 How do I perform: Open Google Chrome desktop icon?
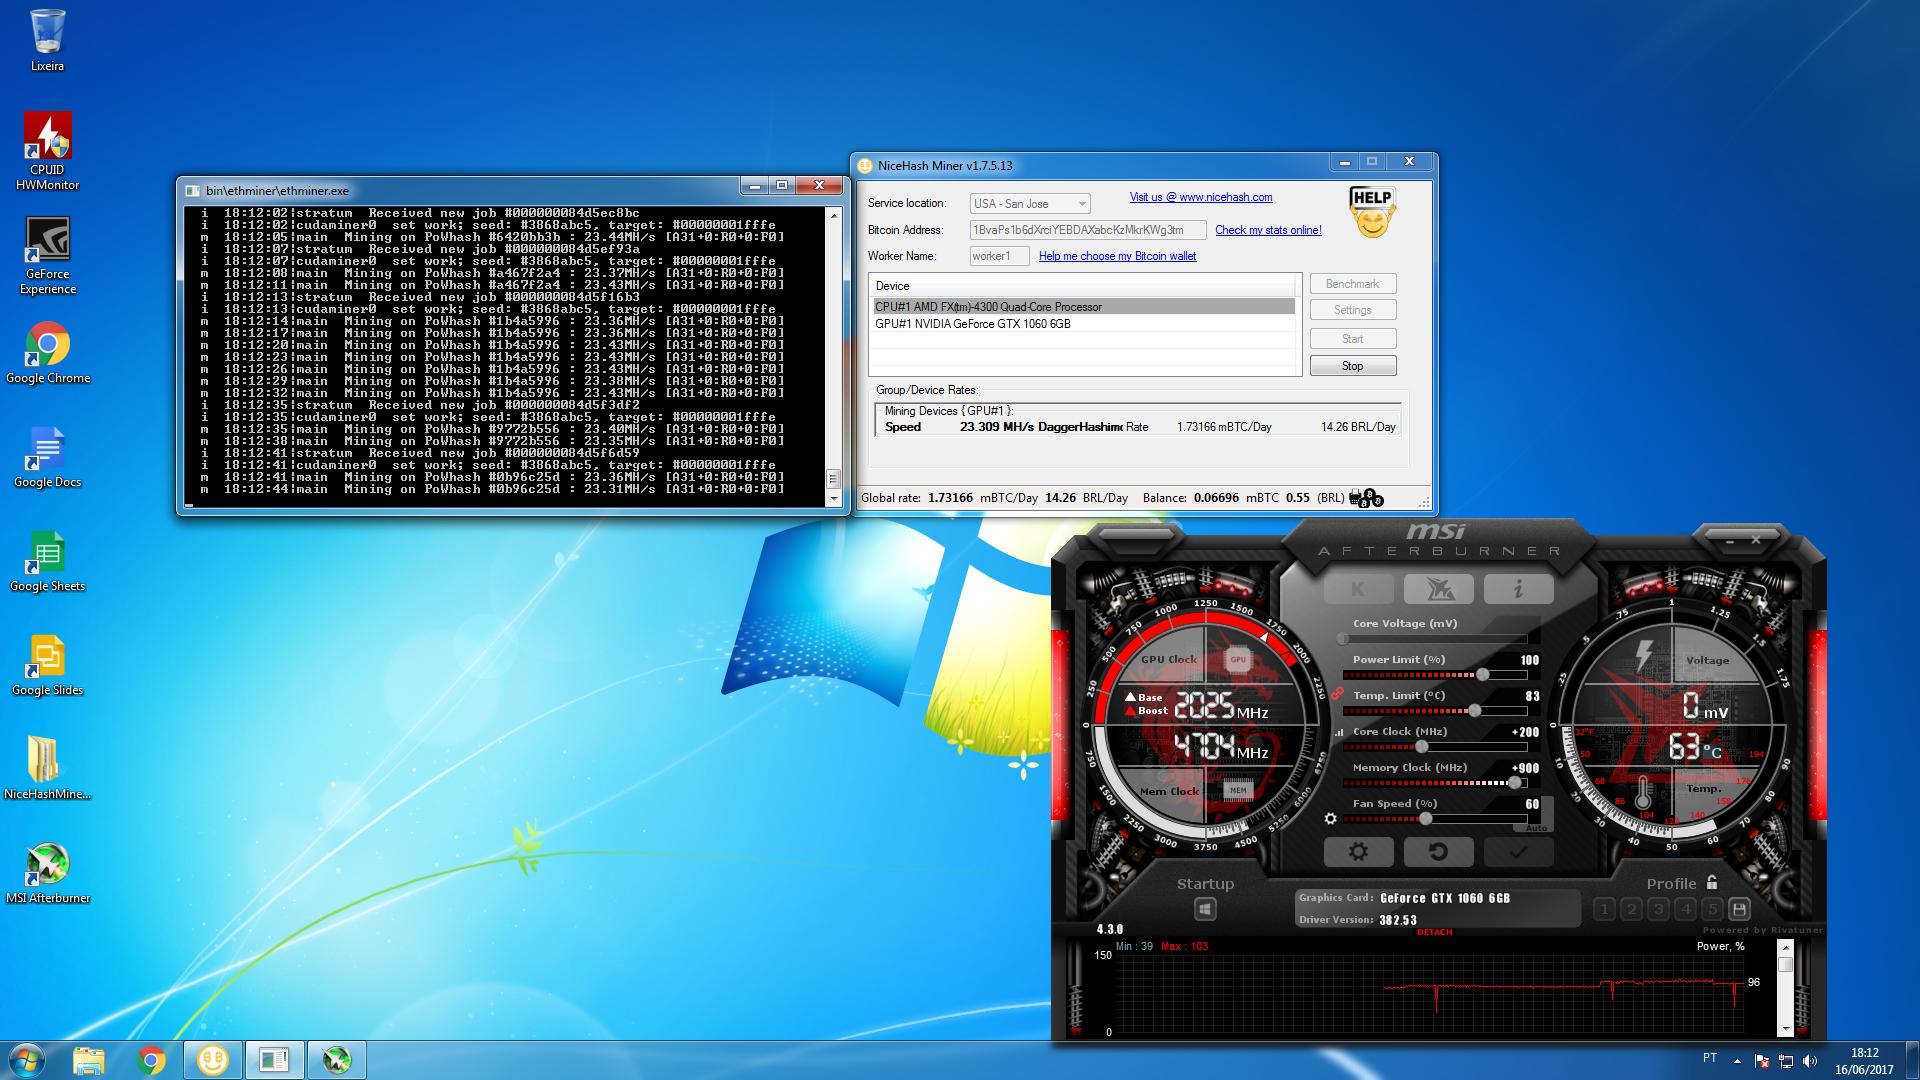pos(47,353)
